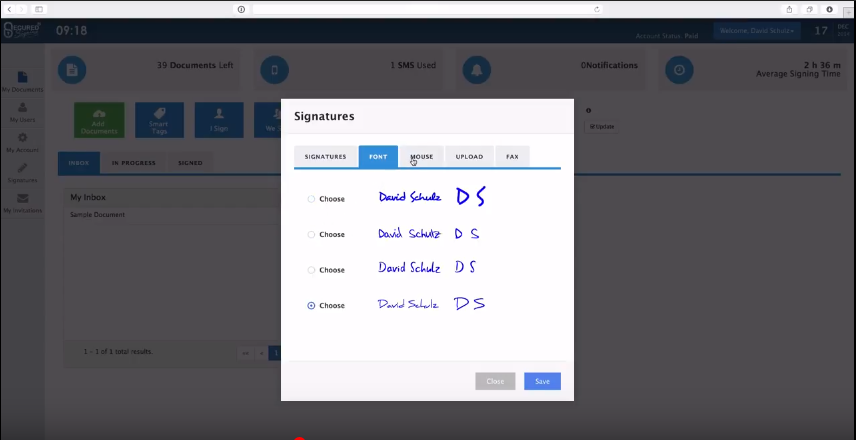Open My Documents in the sidebar

tap(22, 77)
